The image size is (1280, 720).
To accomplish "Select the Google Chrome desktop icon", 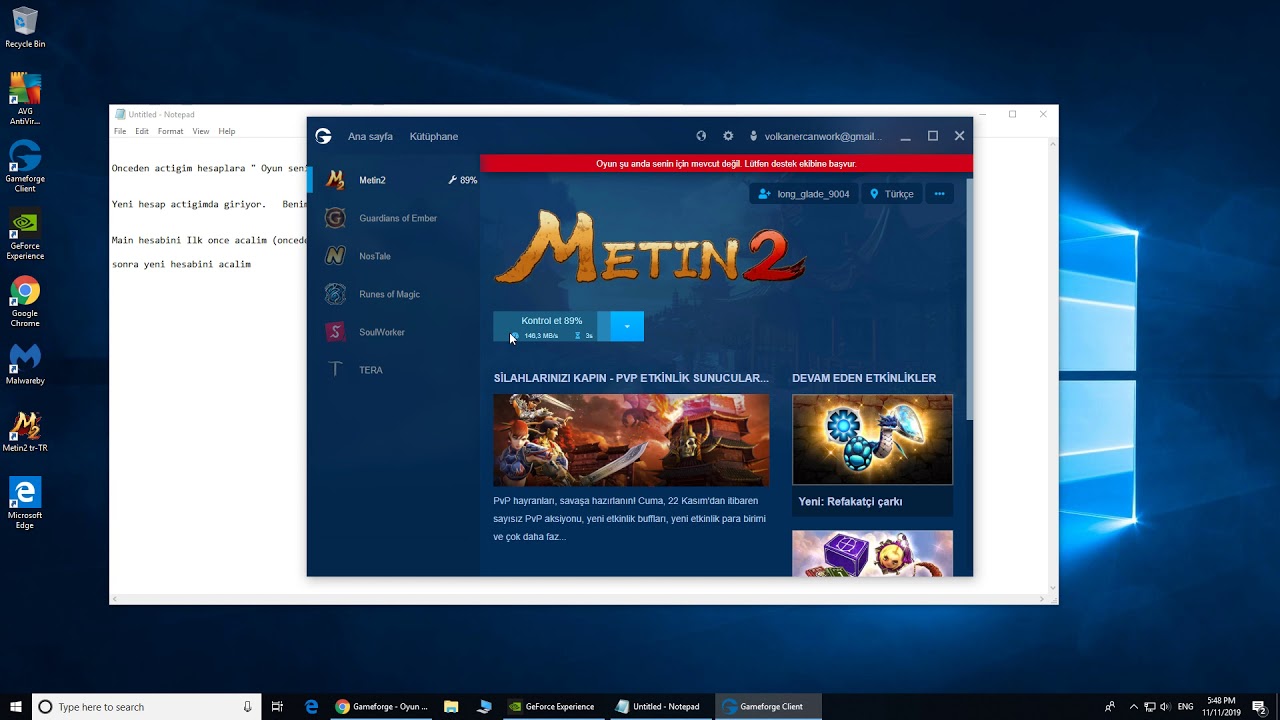I will click(x=25, y=302).
